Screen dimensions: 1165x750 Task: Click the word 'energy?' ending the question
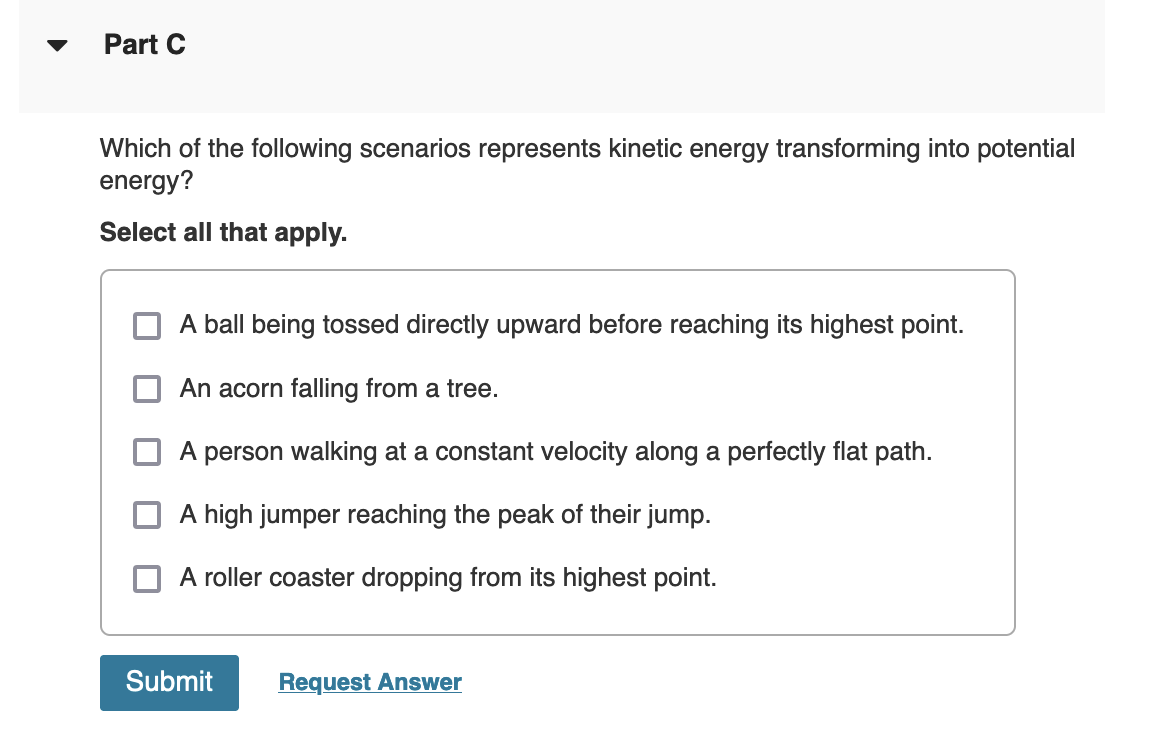[146, 181]
